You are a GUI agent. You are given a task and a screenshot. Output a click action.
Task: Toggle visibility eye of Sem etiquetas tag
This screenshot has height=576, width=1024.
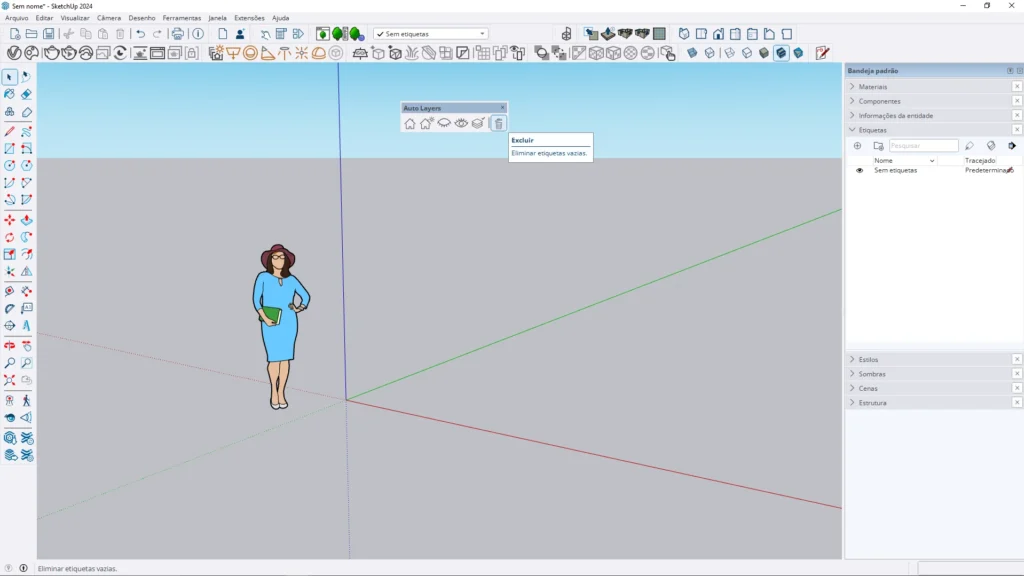coord(859,171)
